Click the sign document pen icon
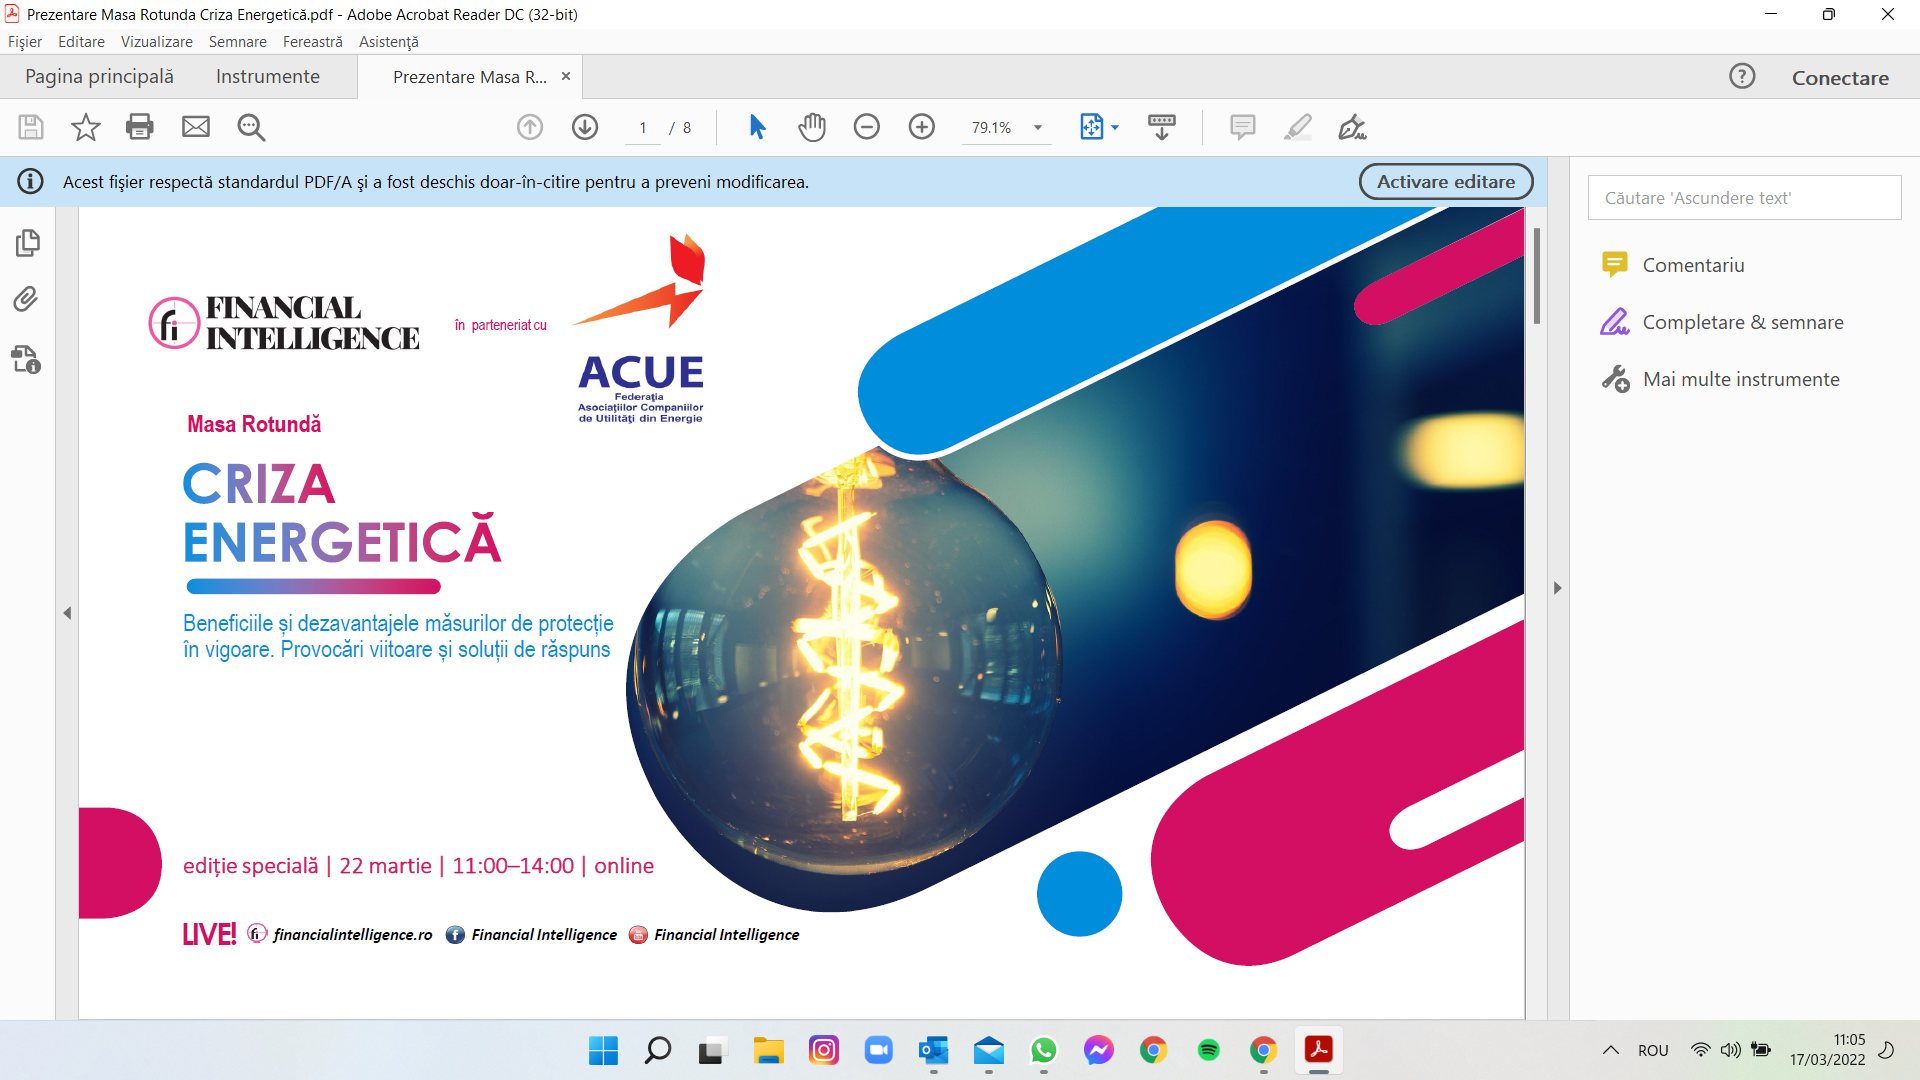This screenshot has width=1920, height=1080. [x=1352, y=127]
